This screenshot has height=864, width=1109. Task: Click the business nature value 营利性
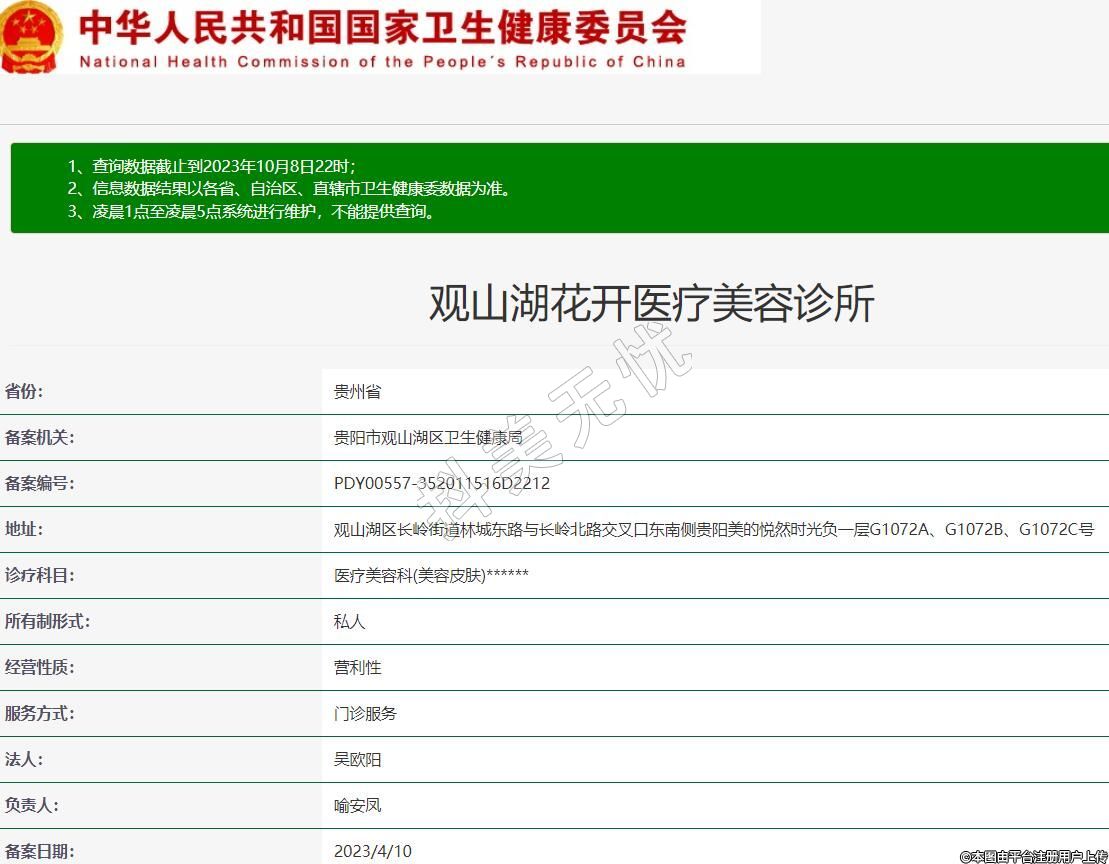[x=357, y=668]
